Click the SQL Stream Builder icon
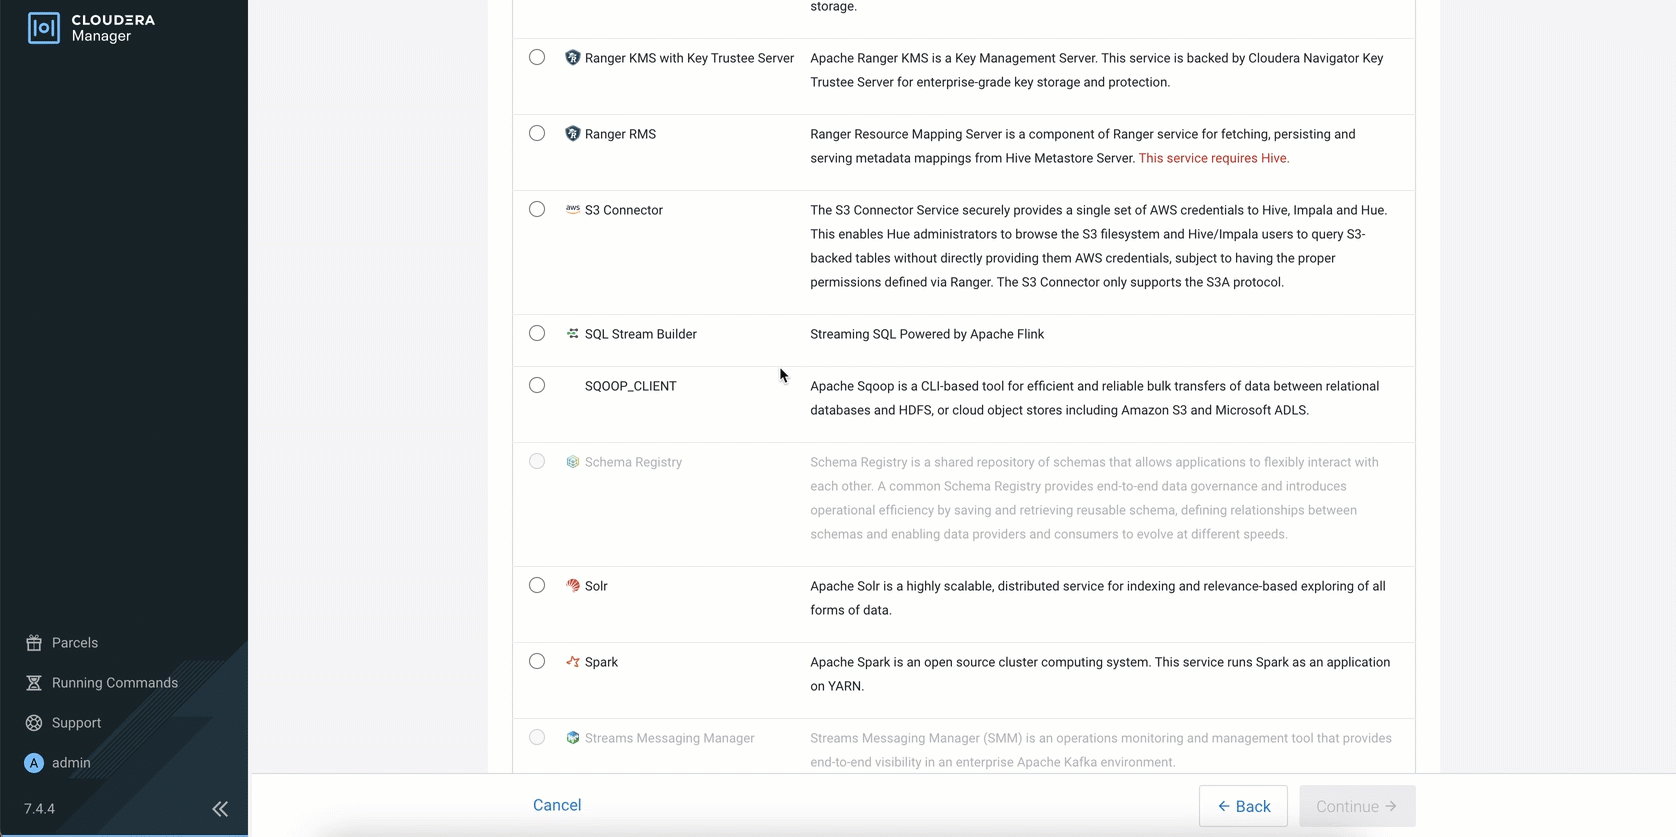This screenshot has width=1676, height=837. (x=572, y=334)
